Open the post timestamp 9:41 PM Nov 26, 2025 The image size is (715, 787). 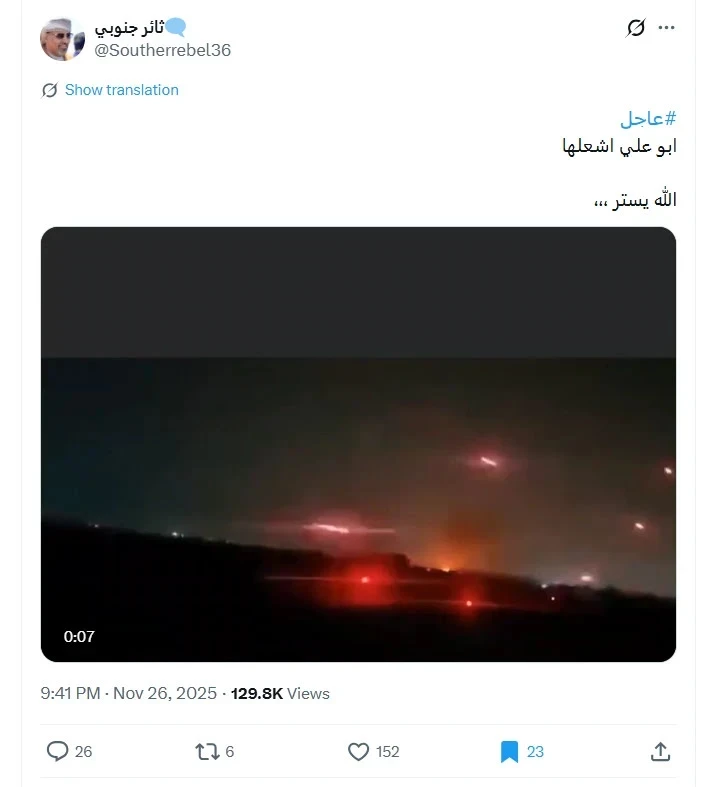(128, 693)
